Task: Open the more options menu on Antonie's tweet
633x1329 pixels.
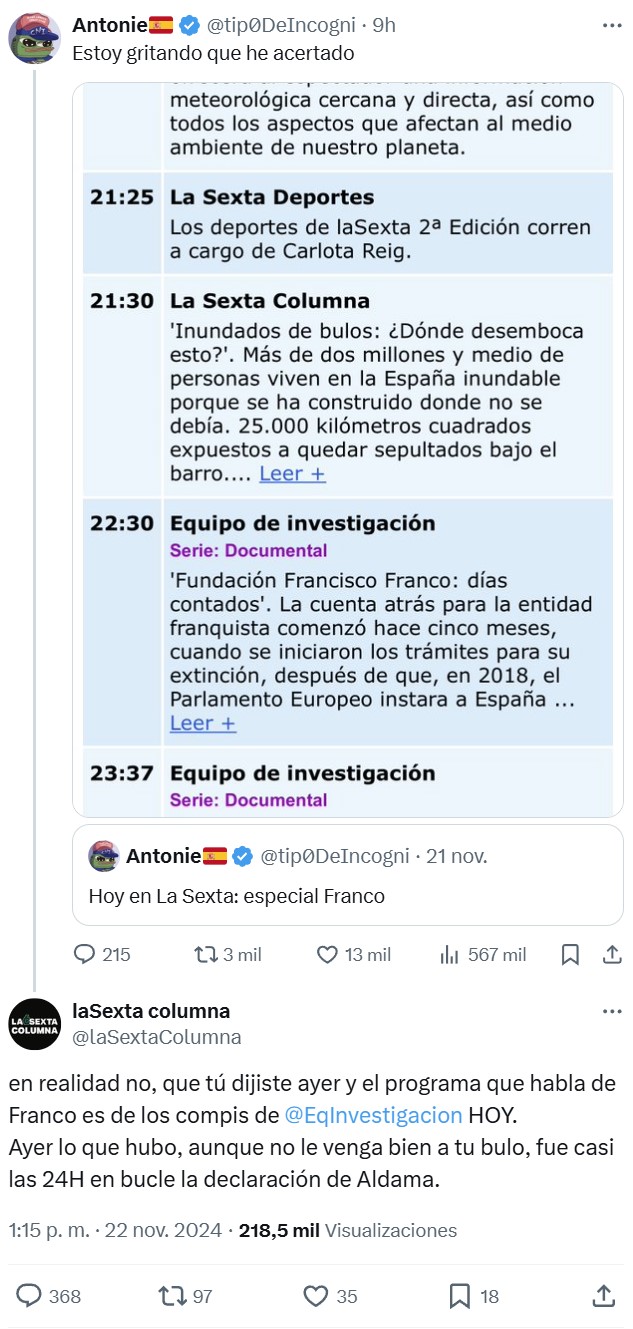Action: 610,23
